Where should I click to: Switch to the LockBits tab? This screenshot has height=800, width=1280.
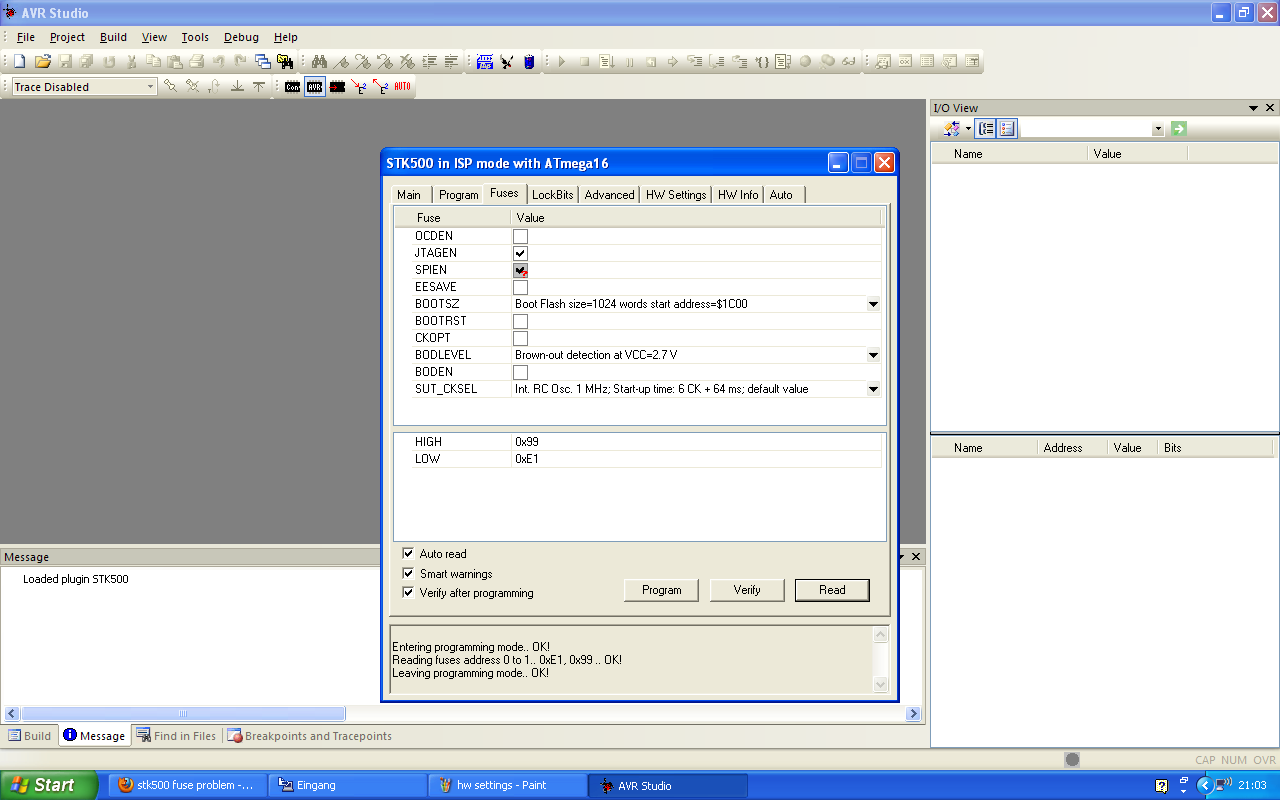552,195
